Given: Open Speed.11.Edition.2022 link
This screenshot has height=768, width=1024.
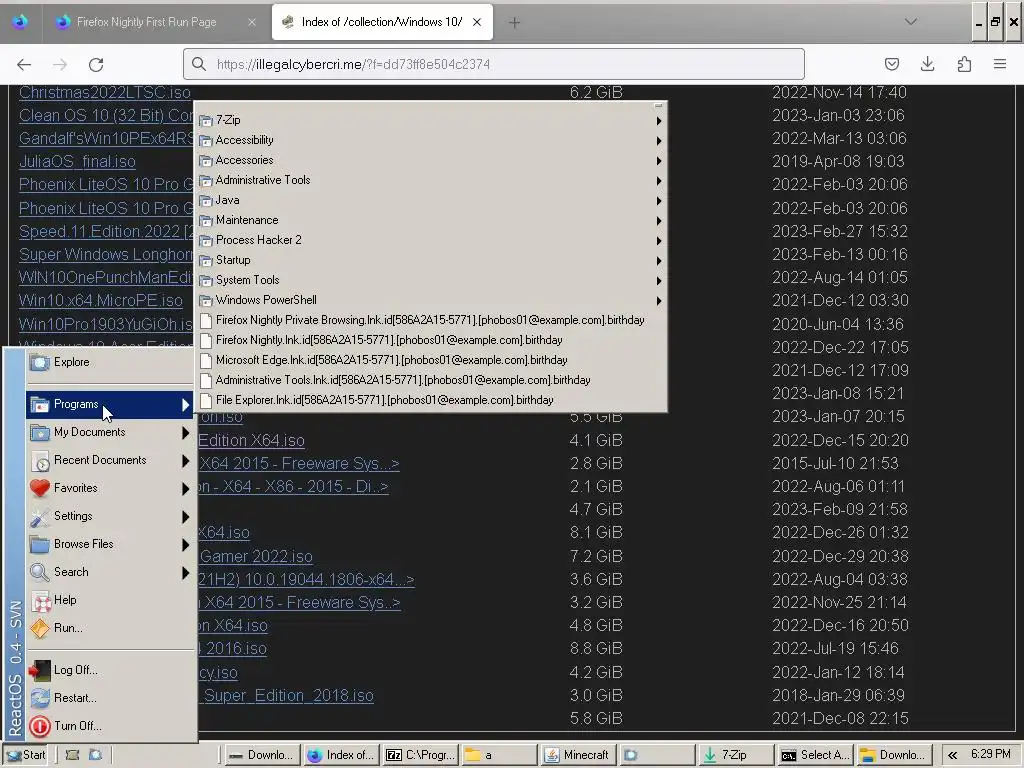Looking at the screenshot, I should pyautogui.click(x=106, y=231).
